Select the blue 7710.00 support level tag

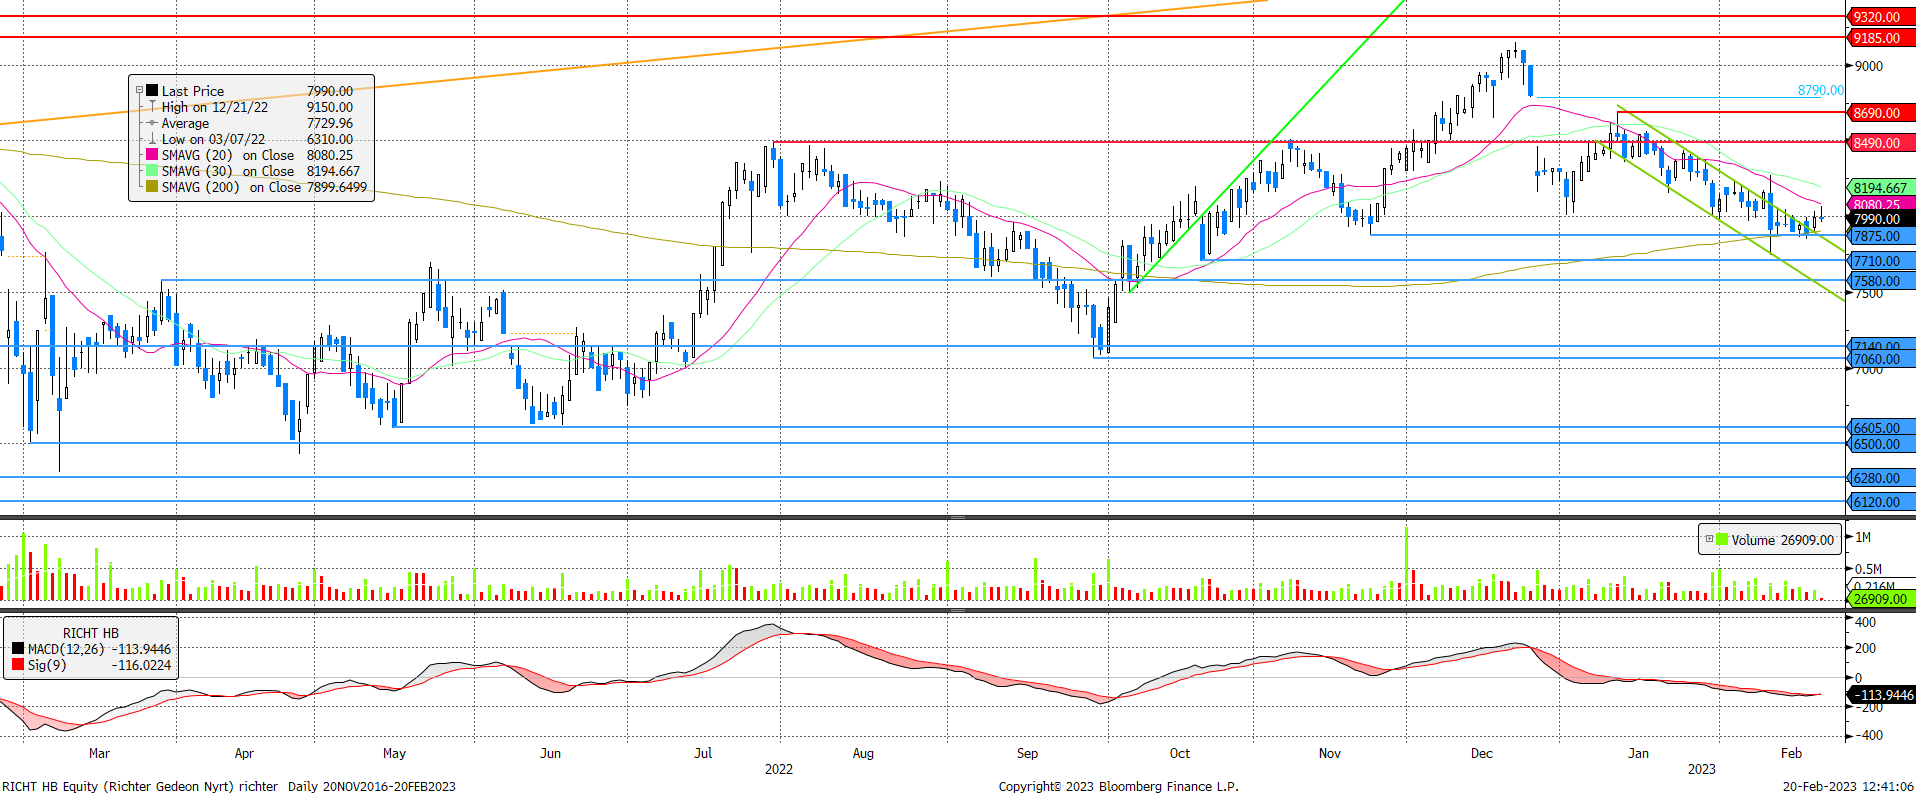(x=1876, y=261)
